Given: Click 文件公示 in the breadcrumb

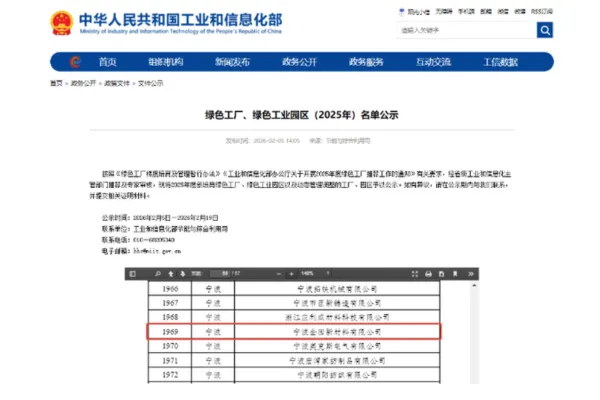Looking at the screenshot, I should coord(151,83).
